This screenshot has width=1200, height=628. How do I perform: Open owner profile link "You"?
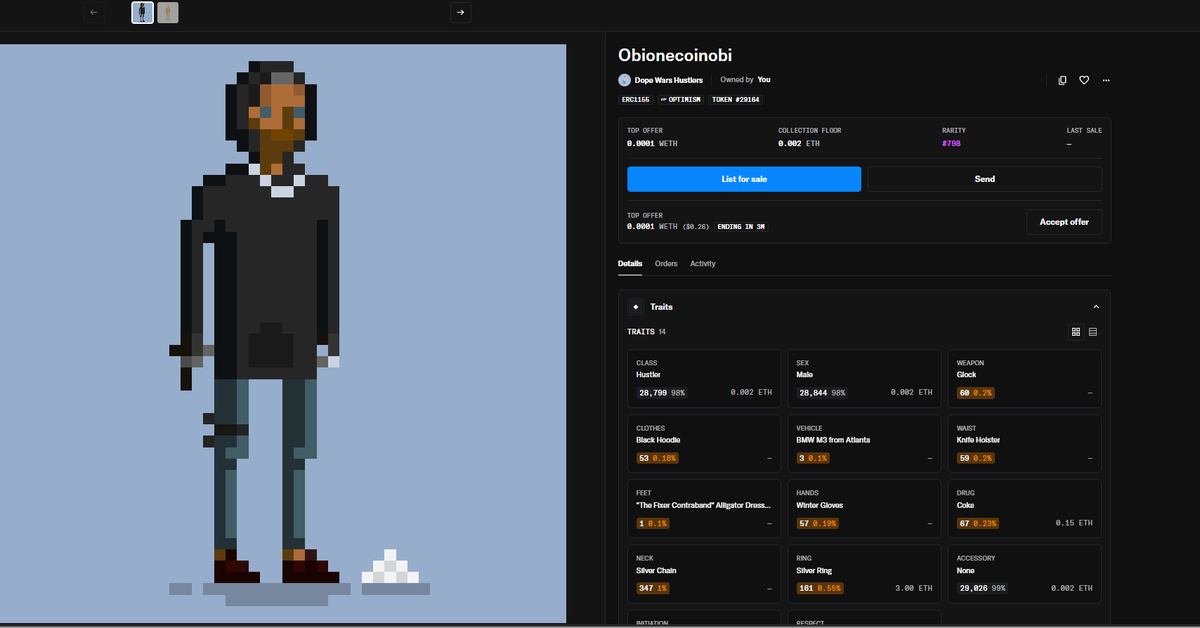[764, 79]
